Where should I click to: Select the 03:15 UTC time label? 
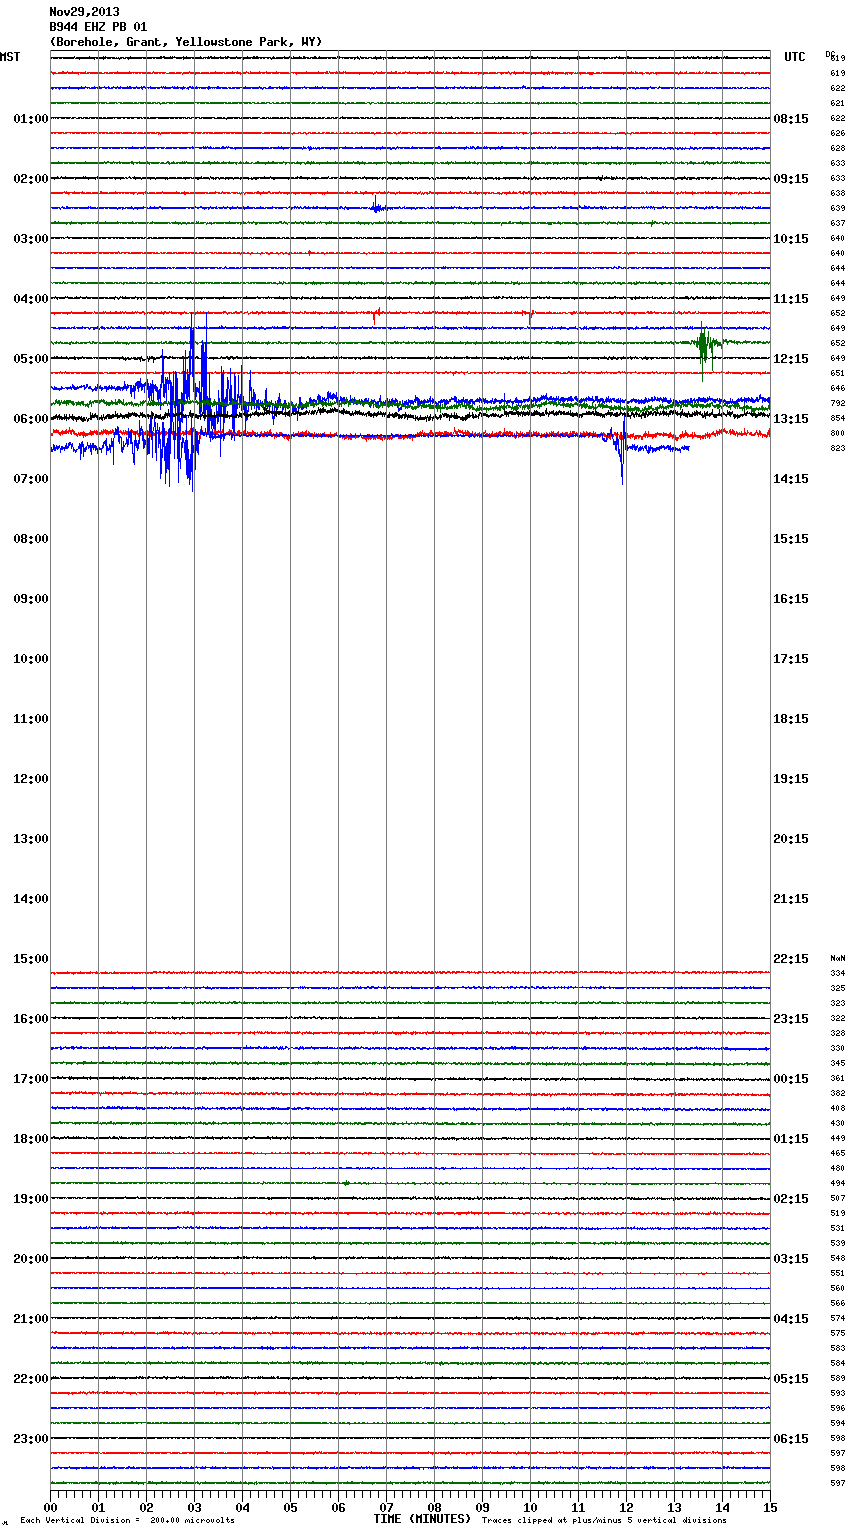[x=791, y=1259]
